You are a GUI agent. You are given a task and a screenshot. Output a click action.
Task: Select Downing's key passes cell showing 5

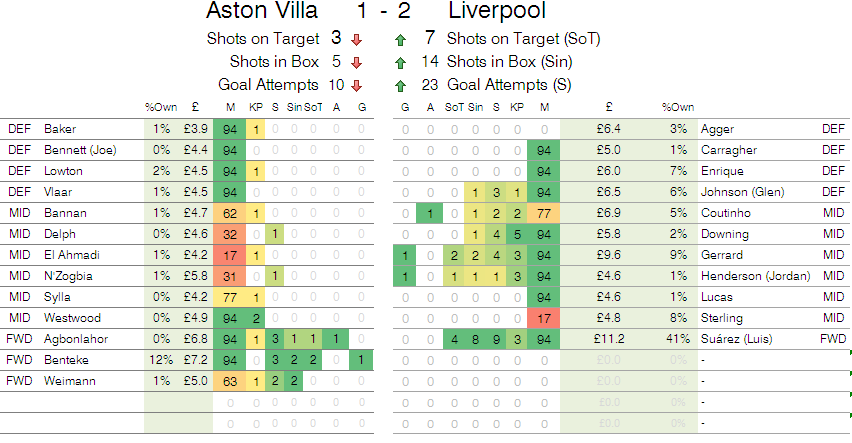pos(517,234)
